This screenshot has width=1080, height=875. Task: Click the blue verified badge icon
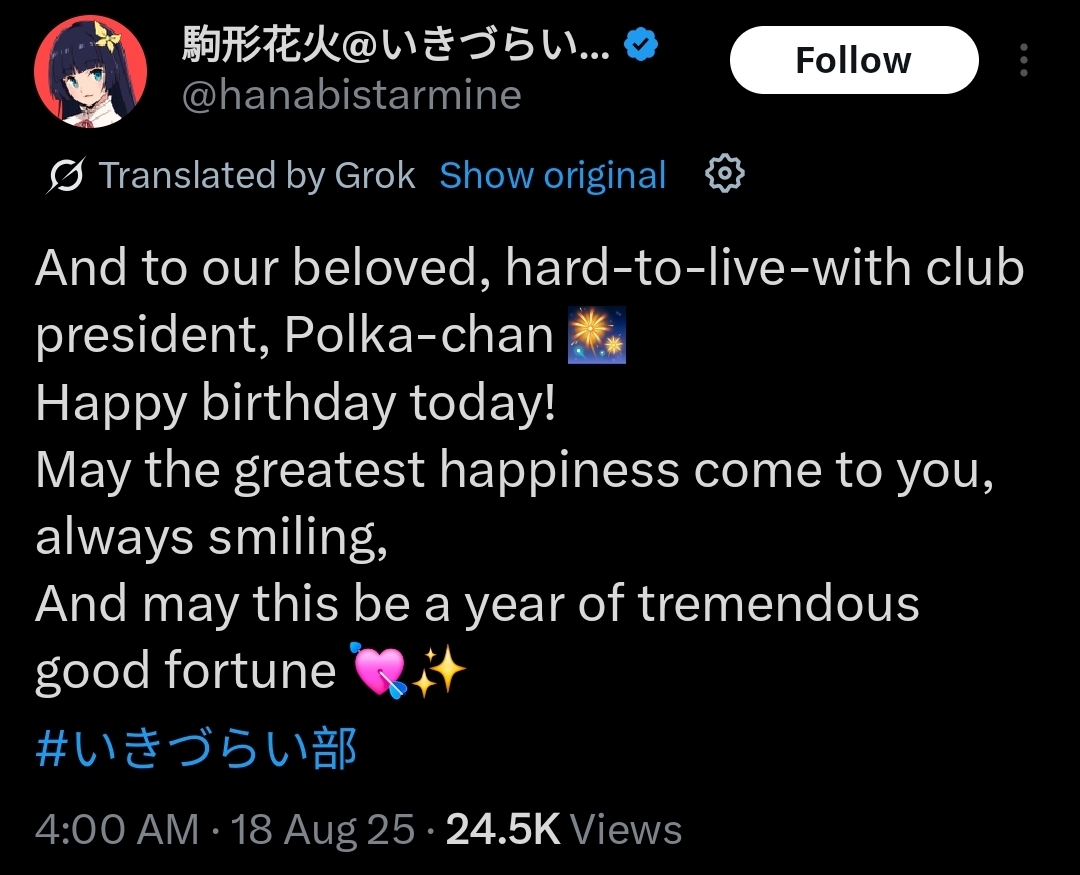pos(641,45)
